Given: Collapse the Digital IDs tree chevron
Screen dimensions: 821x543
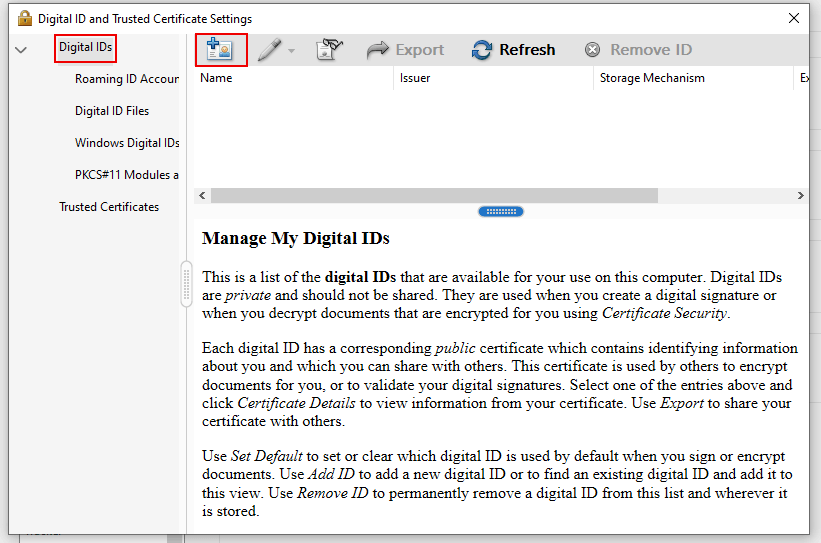Looking at the screenshot, I should pyautogui.click(x=21, y=50).
